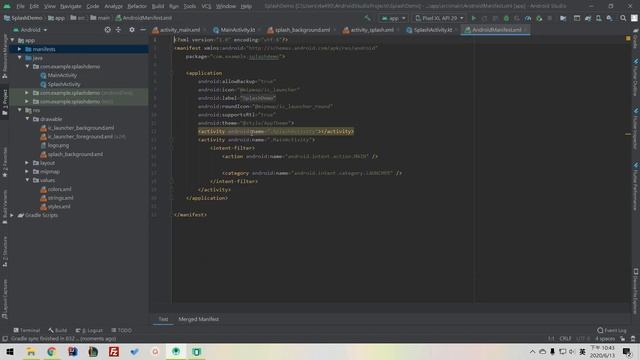Click the 4 spaces indent indicator
The width and height of the screenshot is (640, 360).
coord(605,339)
